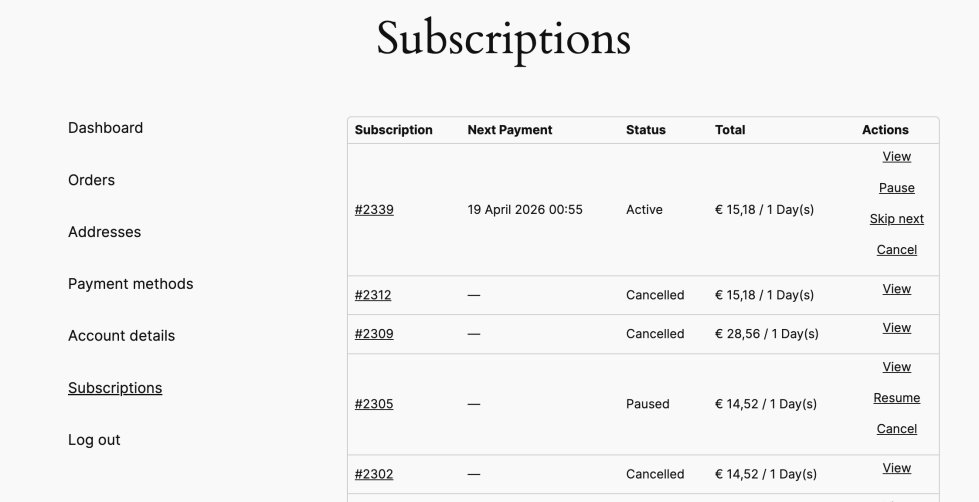Open subscription #2302
This screenshot has width=979, height=502.
[374, 474]
